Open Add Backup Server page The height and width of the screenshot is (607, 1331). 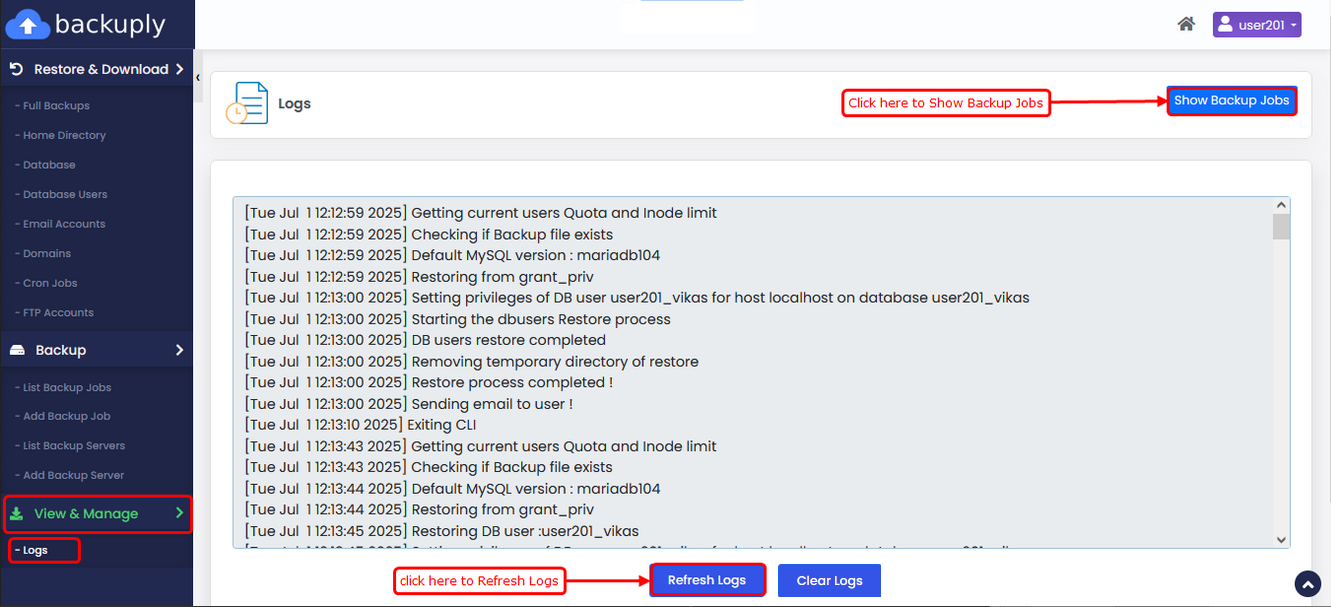tap(73, 475)
